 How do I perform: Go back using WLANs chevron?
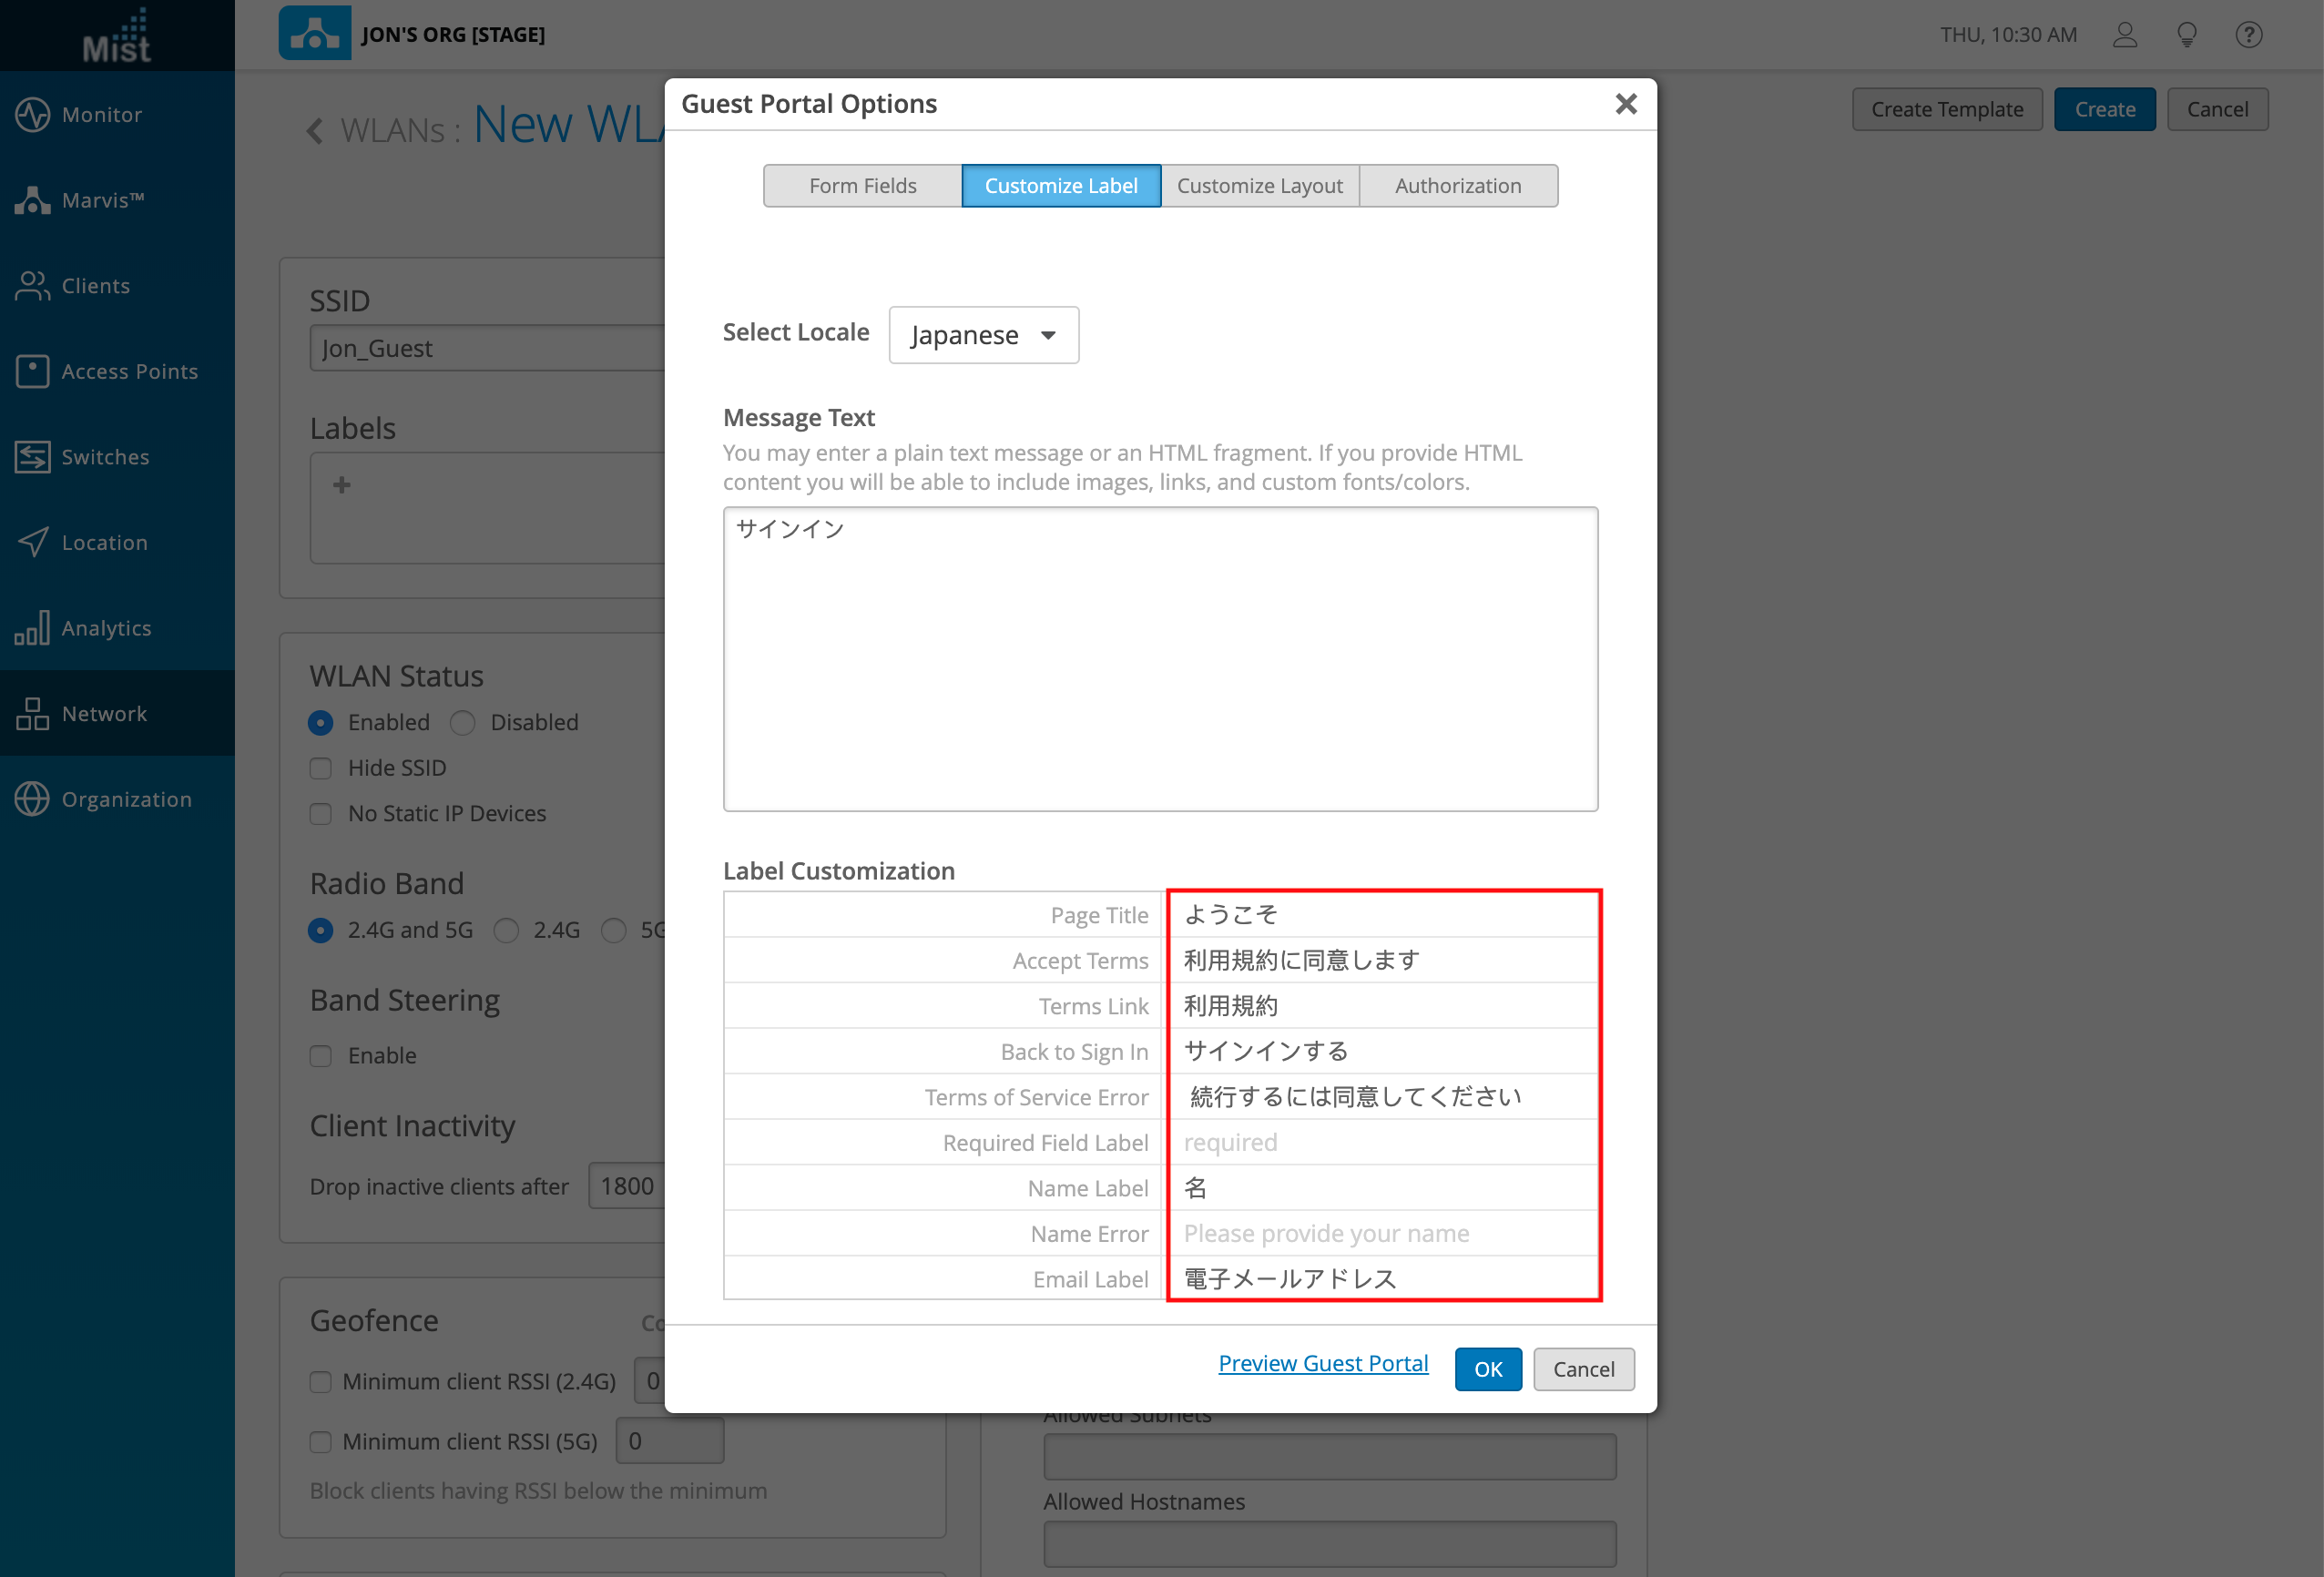point(315,130)
